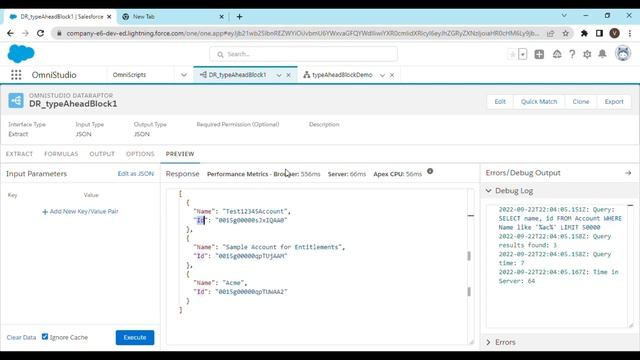
Task: Open the Trailhead guidance icon
Action: point(557,54)
